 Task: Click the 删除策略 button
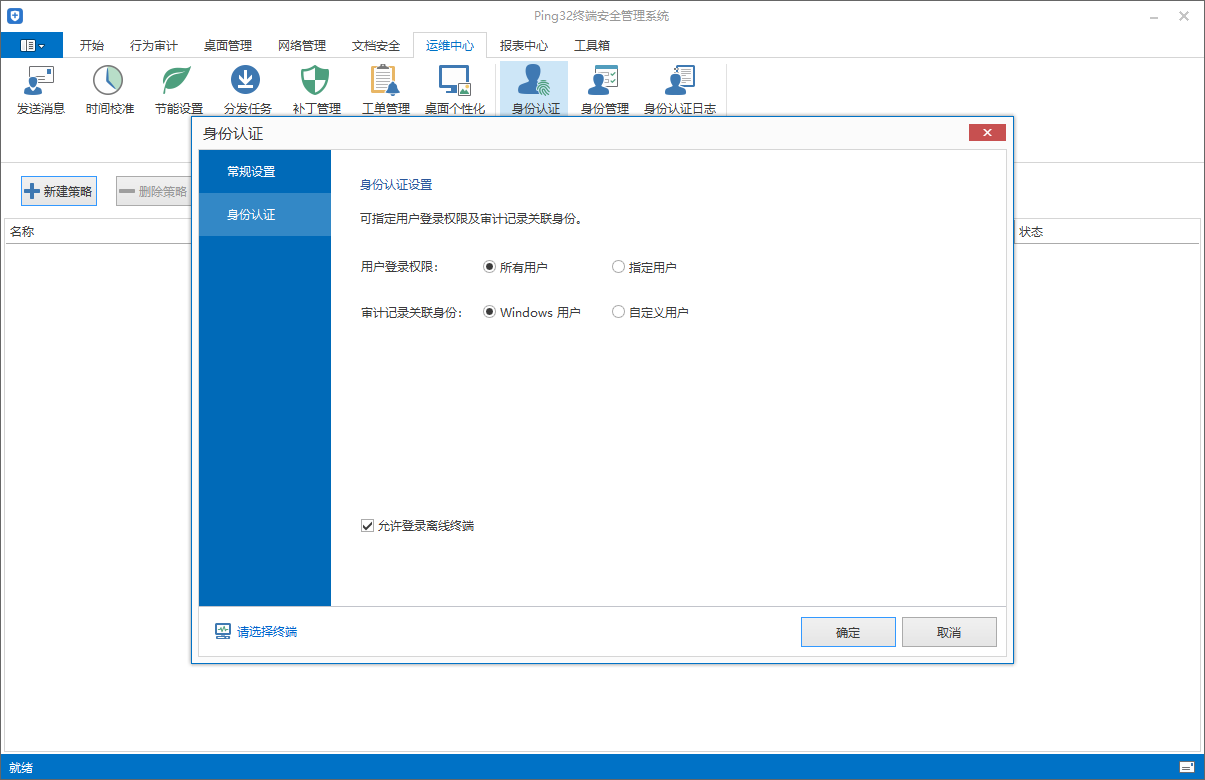pyautogui.click(x=154, y=191)
